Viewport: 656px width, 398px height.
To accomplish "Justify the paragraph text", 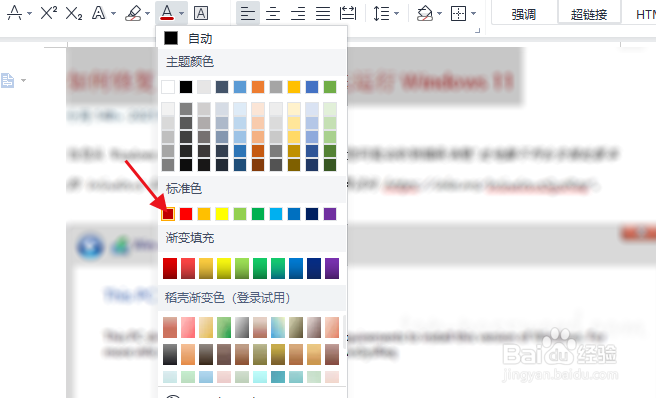I will [323, 14].
